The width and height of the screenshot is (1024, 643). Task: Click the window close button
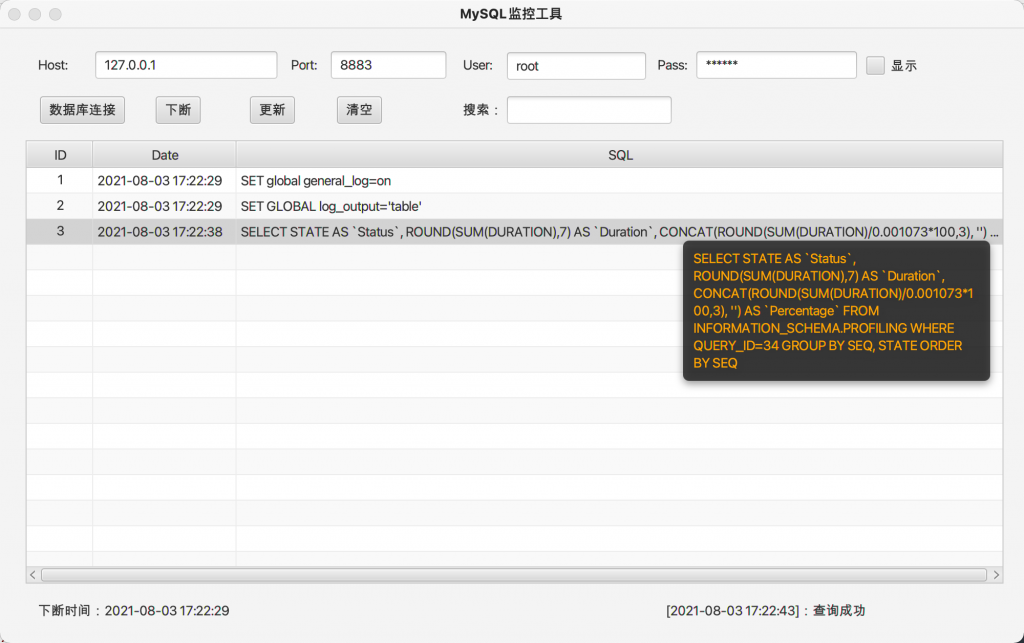coord(14,14)
